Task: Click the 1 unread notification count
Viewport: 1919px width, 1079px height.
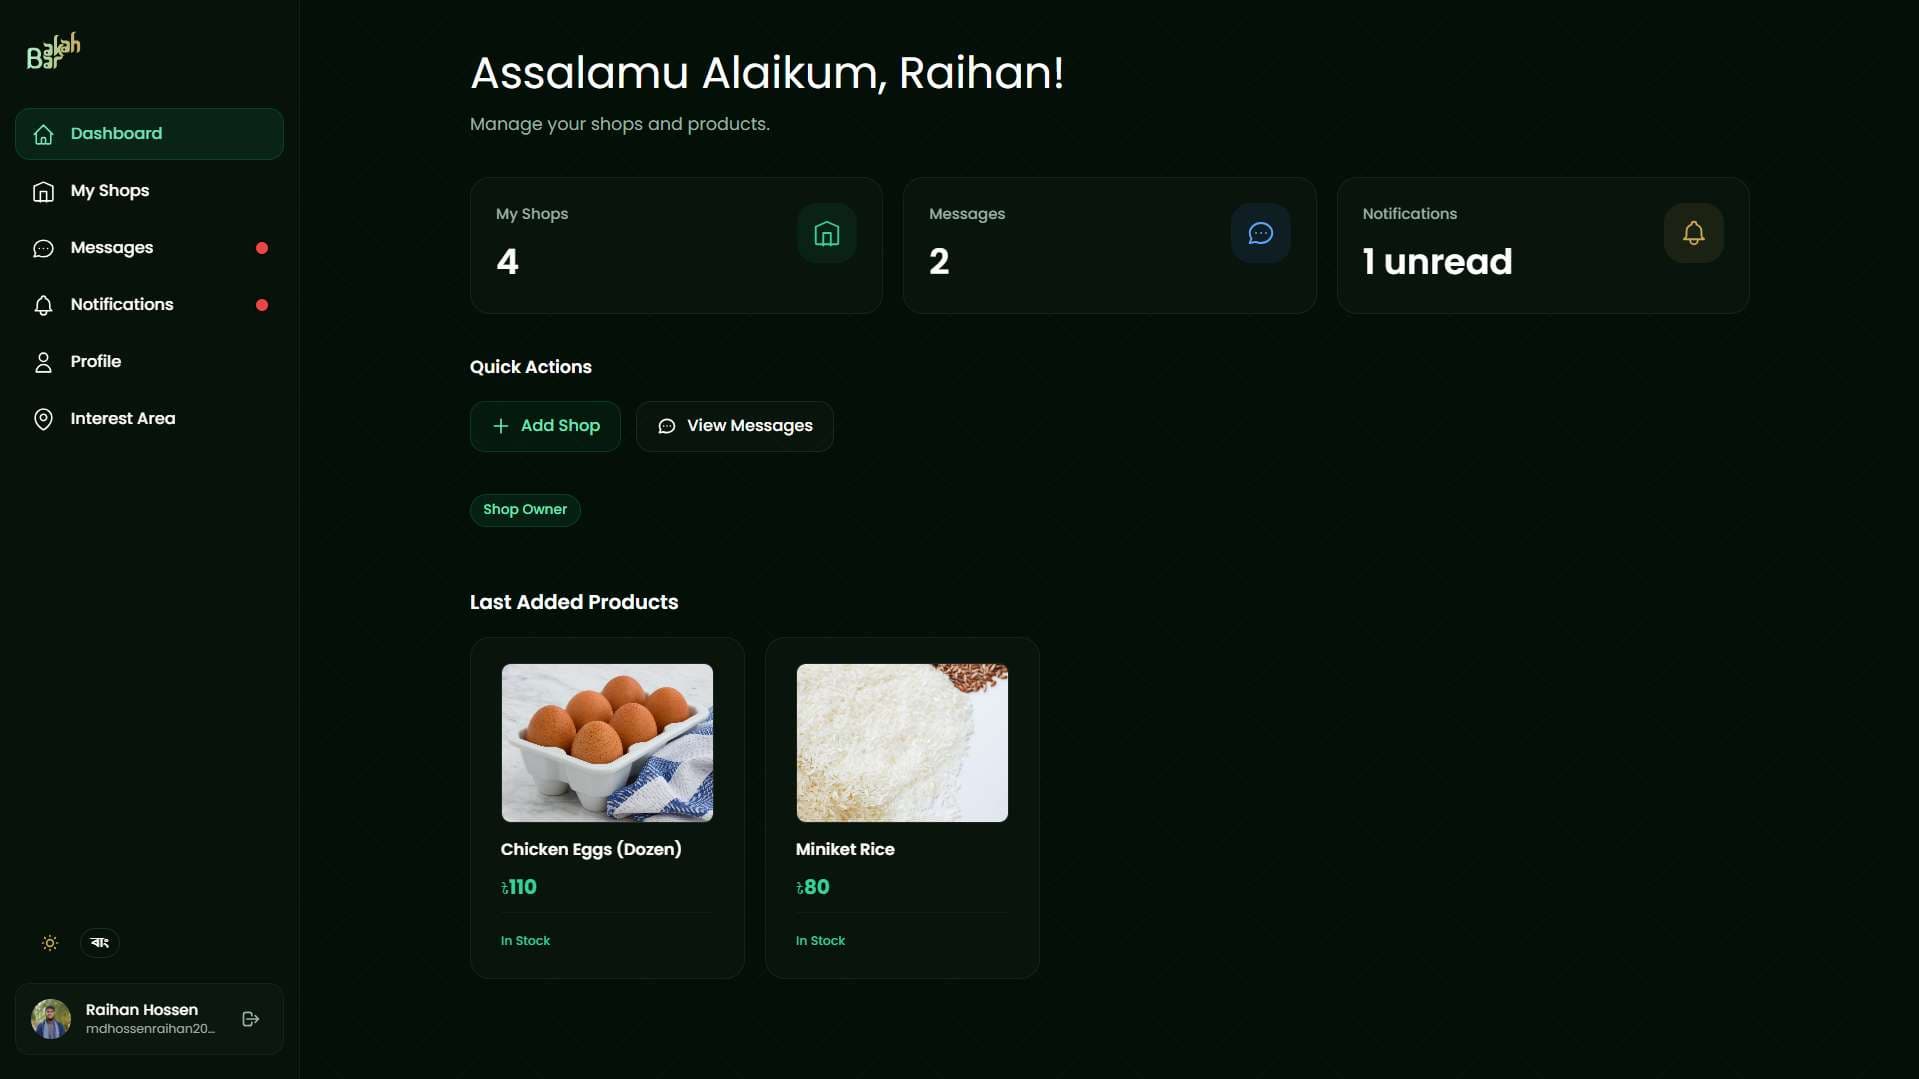Action: tap(1437, 262)
